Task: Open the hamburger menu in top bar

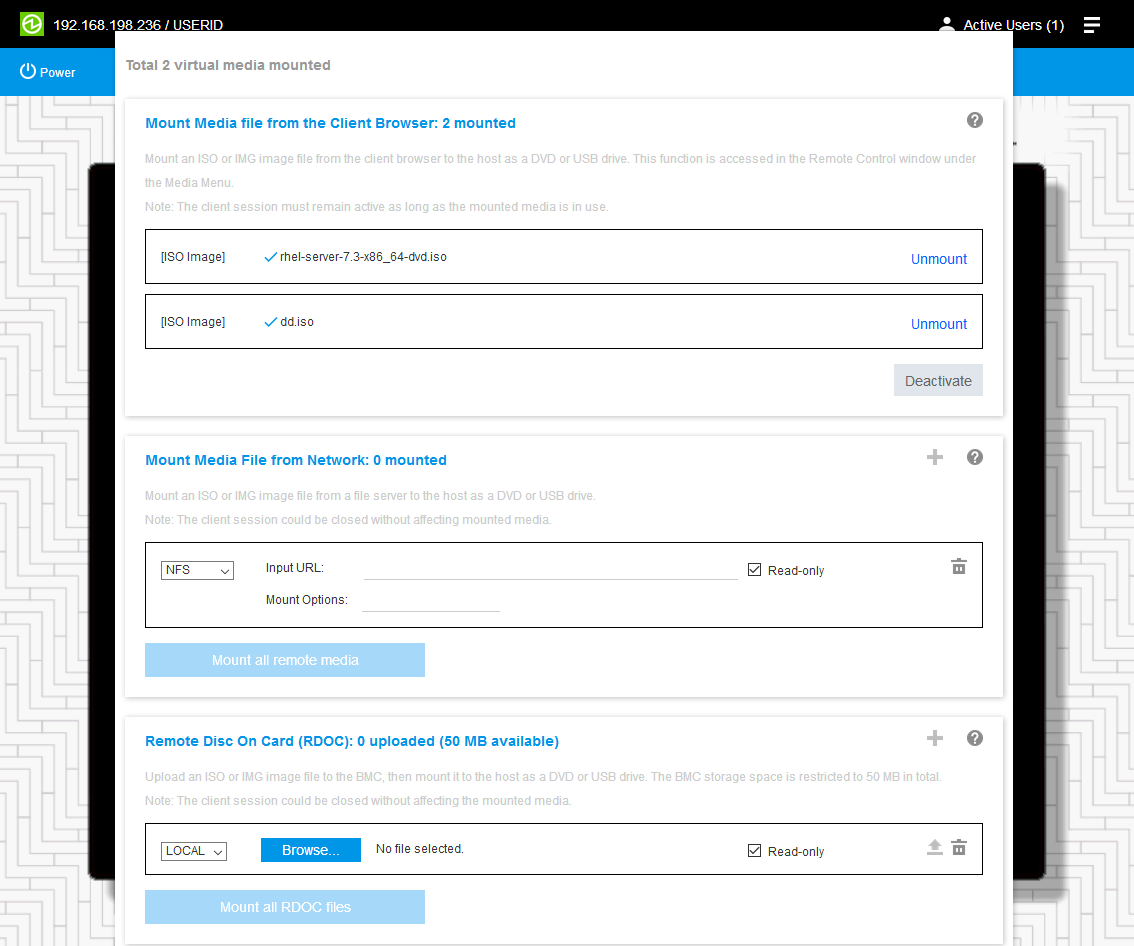Action: click(1091, 25)
